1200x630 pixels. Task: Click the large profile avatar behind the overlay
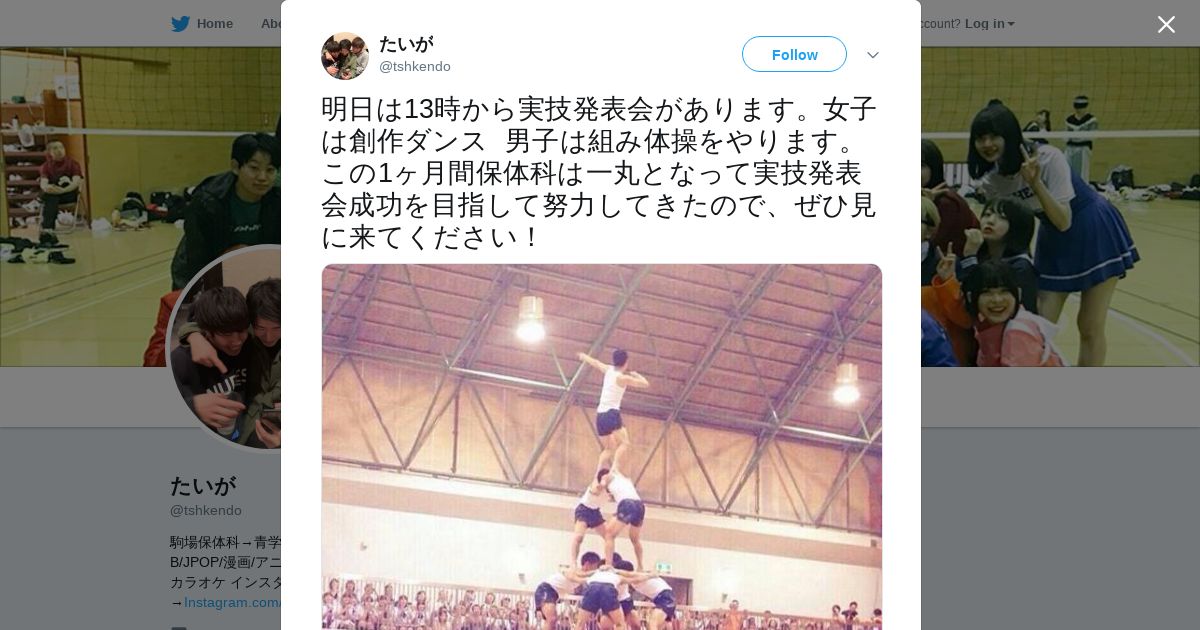pos(225,347)
